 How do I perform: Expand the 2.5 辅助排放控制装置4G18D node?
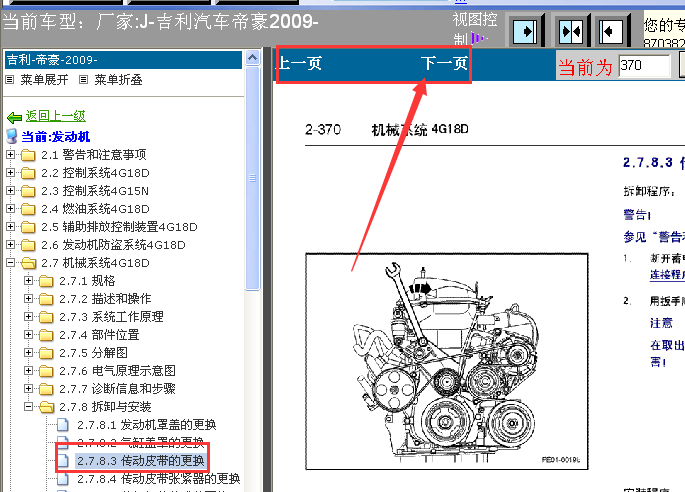click(x=10, y=226)
